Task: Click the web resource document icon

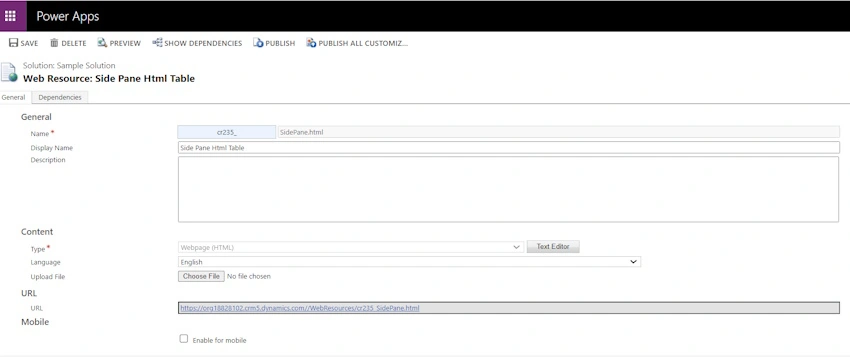Action: [x=9, y=73]
